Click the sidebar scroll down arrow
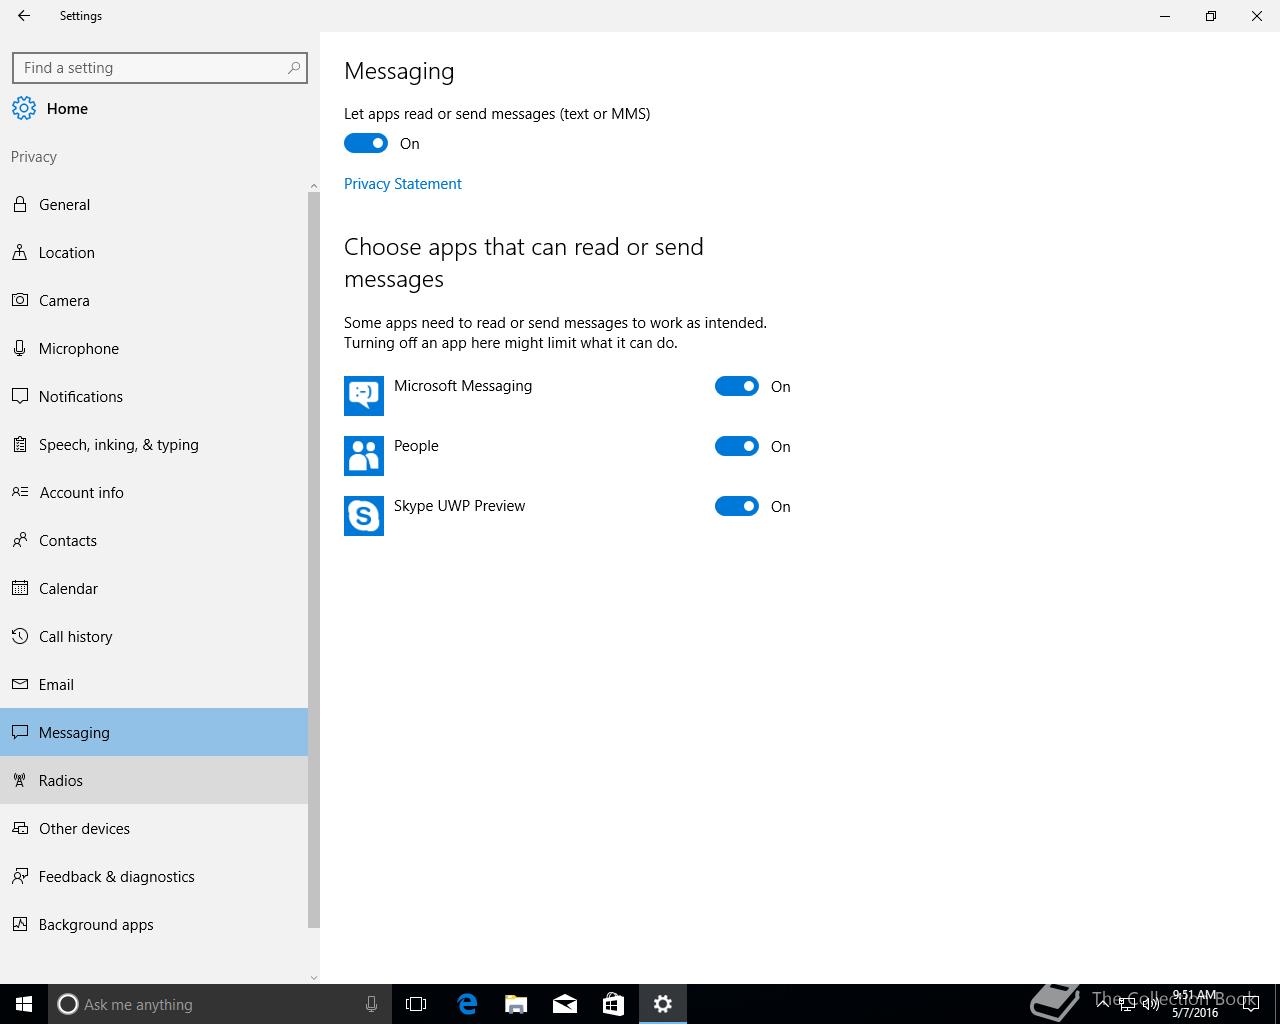Image resolution: width=1280 pixels, height=1024 pixels. (314, 977)
